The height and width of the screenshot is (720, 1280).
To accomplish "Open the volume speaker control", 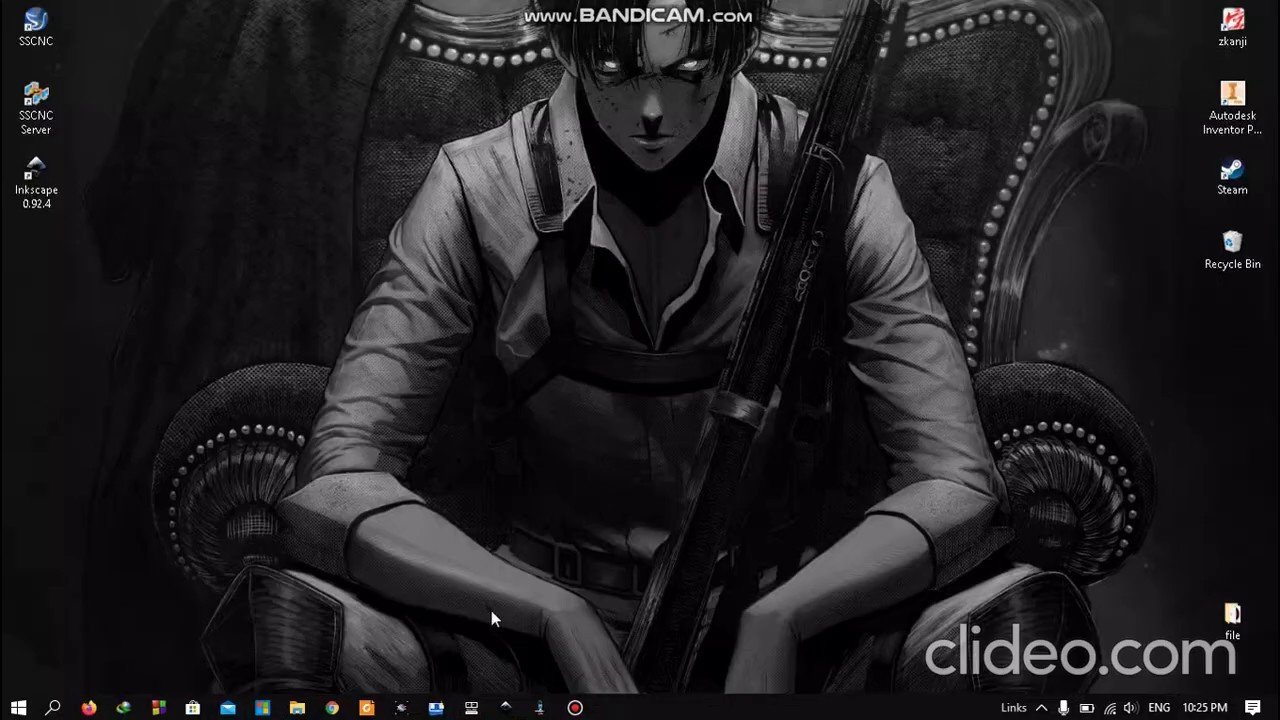I will click(1131, 708).
